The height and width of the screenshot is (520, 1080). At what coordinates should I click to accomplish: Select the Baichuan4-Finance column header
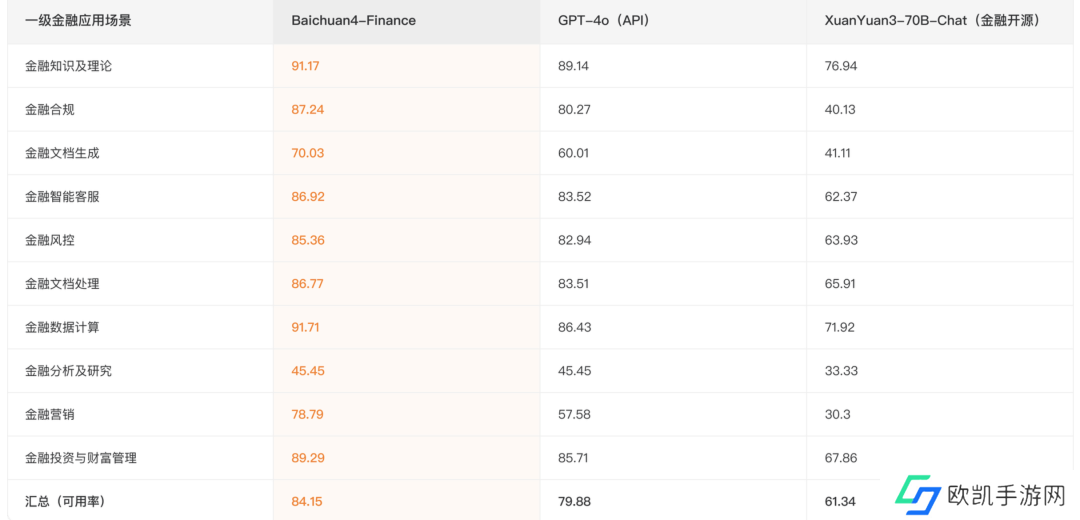pyautogui.click(x=353, y=20)
